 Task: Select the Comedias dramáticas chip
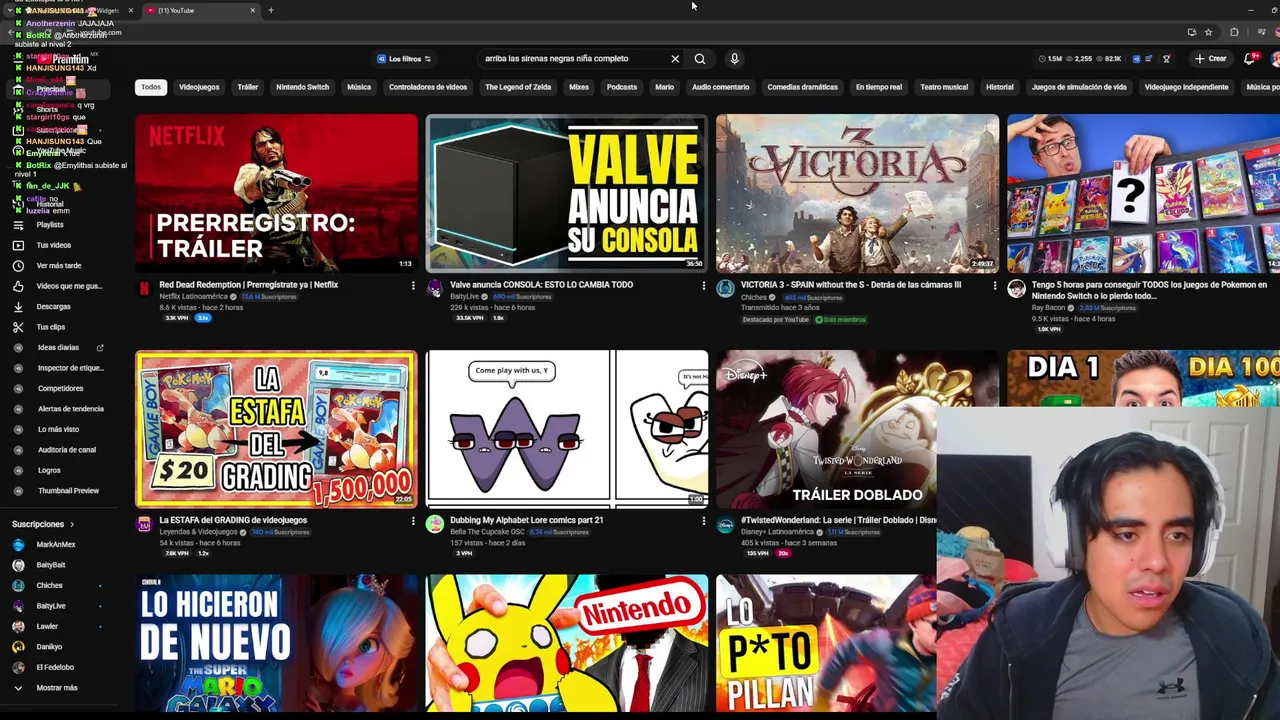click(x=802, y=87)
